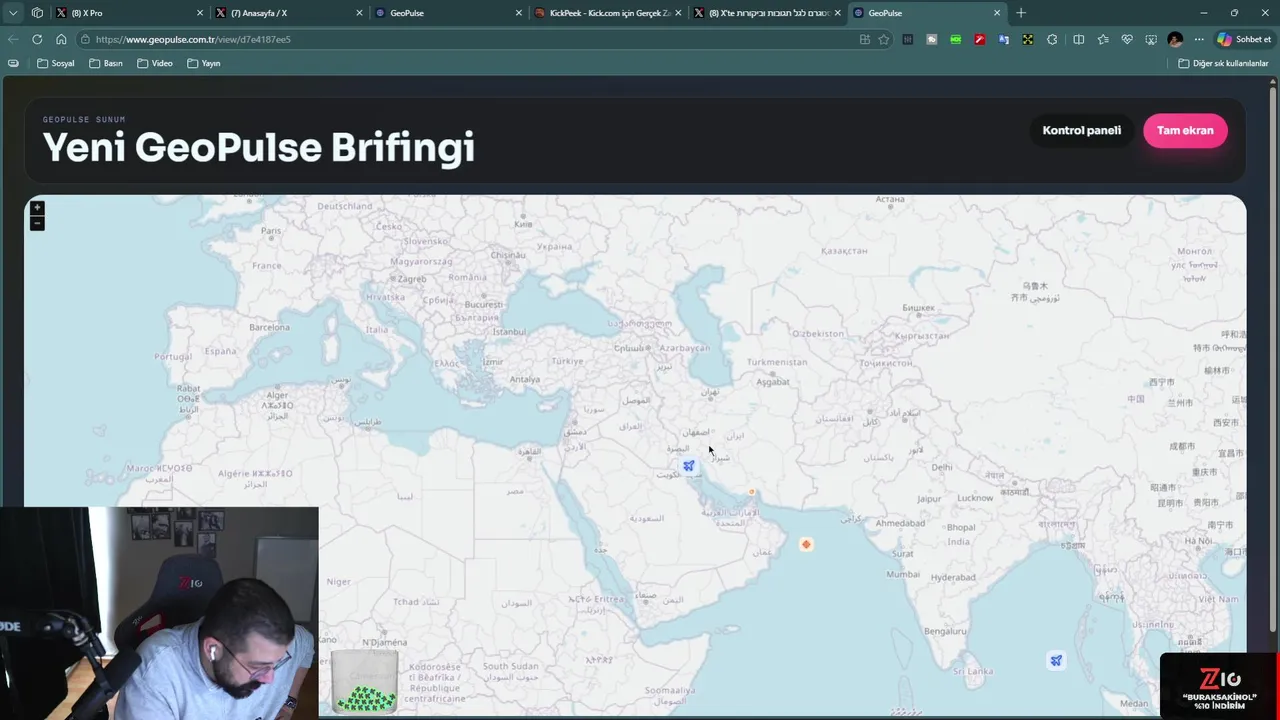Close the KickPeek tab
This screenshot has width=1280, height=720.
click(679, 13)
